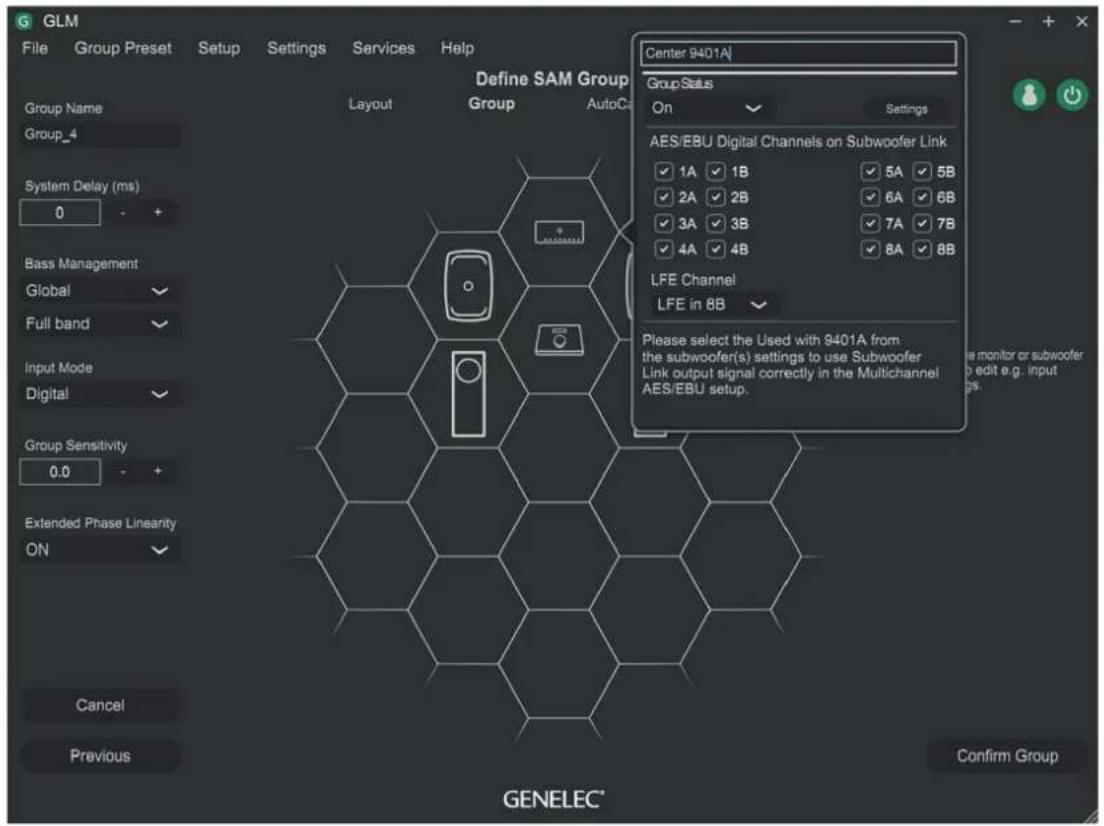Uncheck channel 8A
The height and width of the screenshot is (826, 1104).
tap(870, 249)
